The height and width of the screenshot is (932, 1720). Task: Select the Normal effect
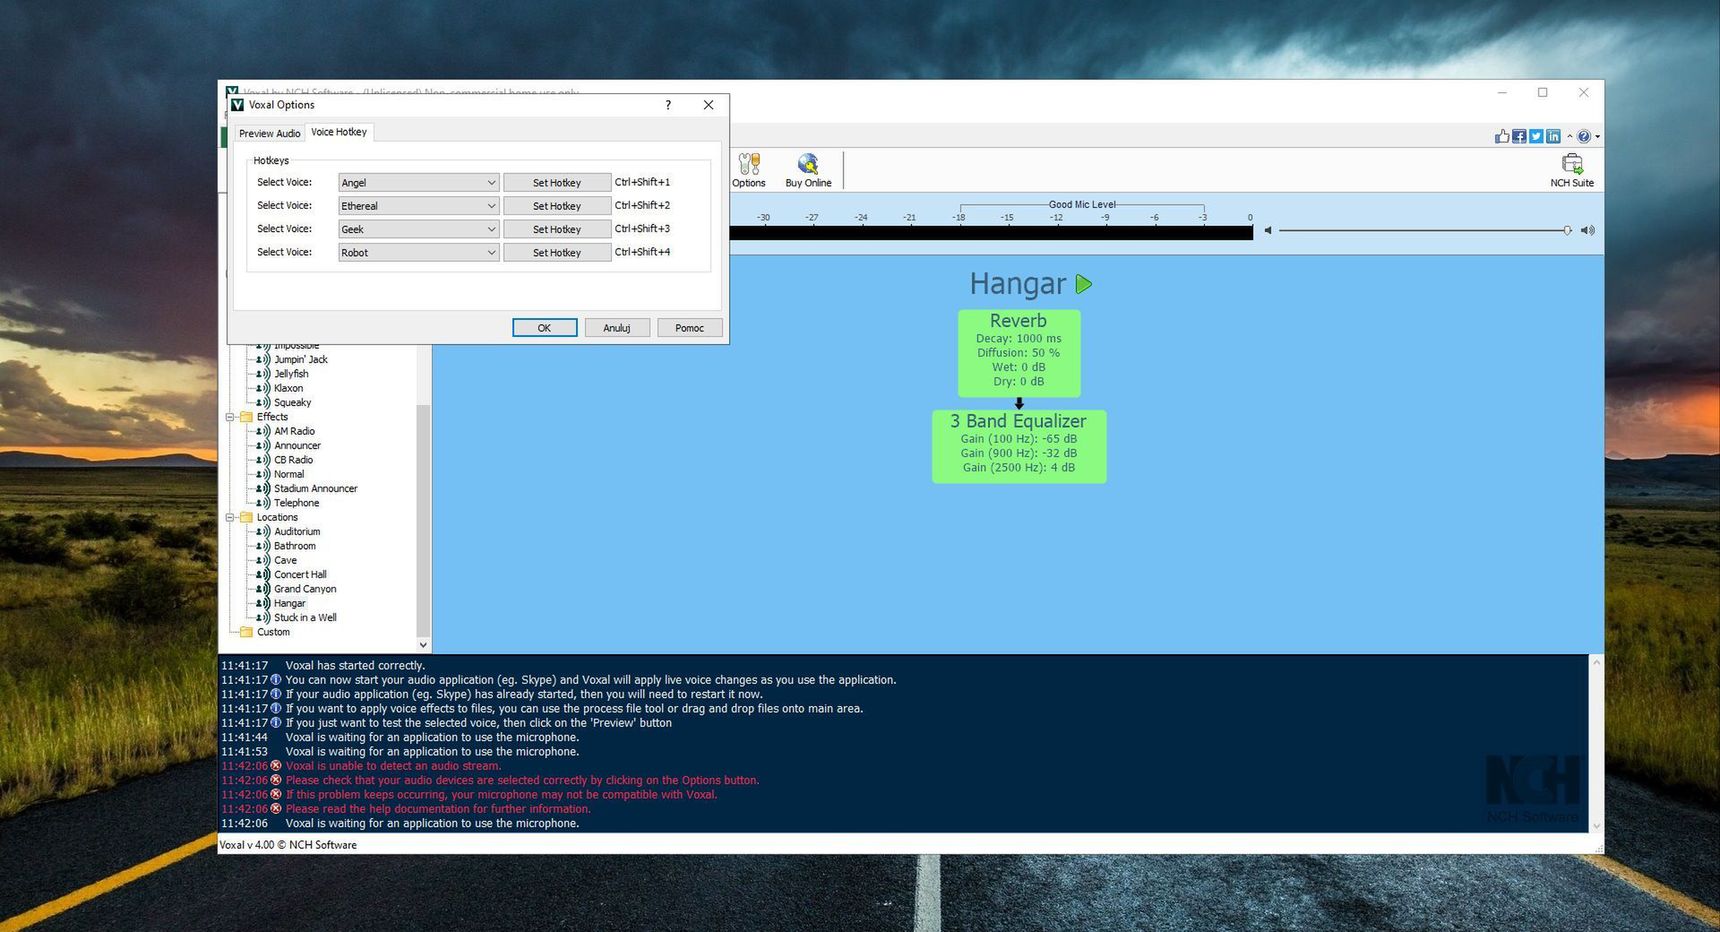point(289,474)
